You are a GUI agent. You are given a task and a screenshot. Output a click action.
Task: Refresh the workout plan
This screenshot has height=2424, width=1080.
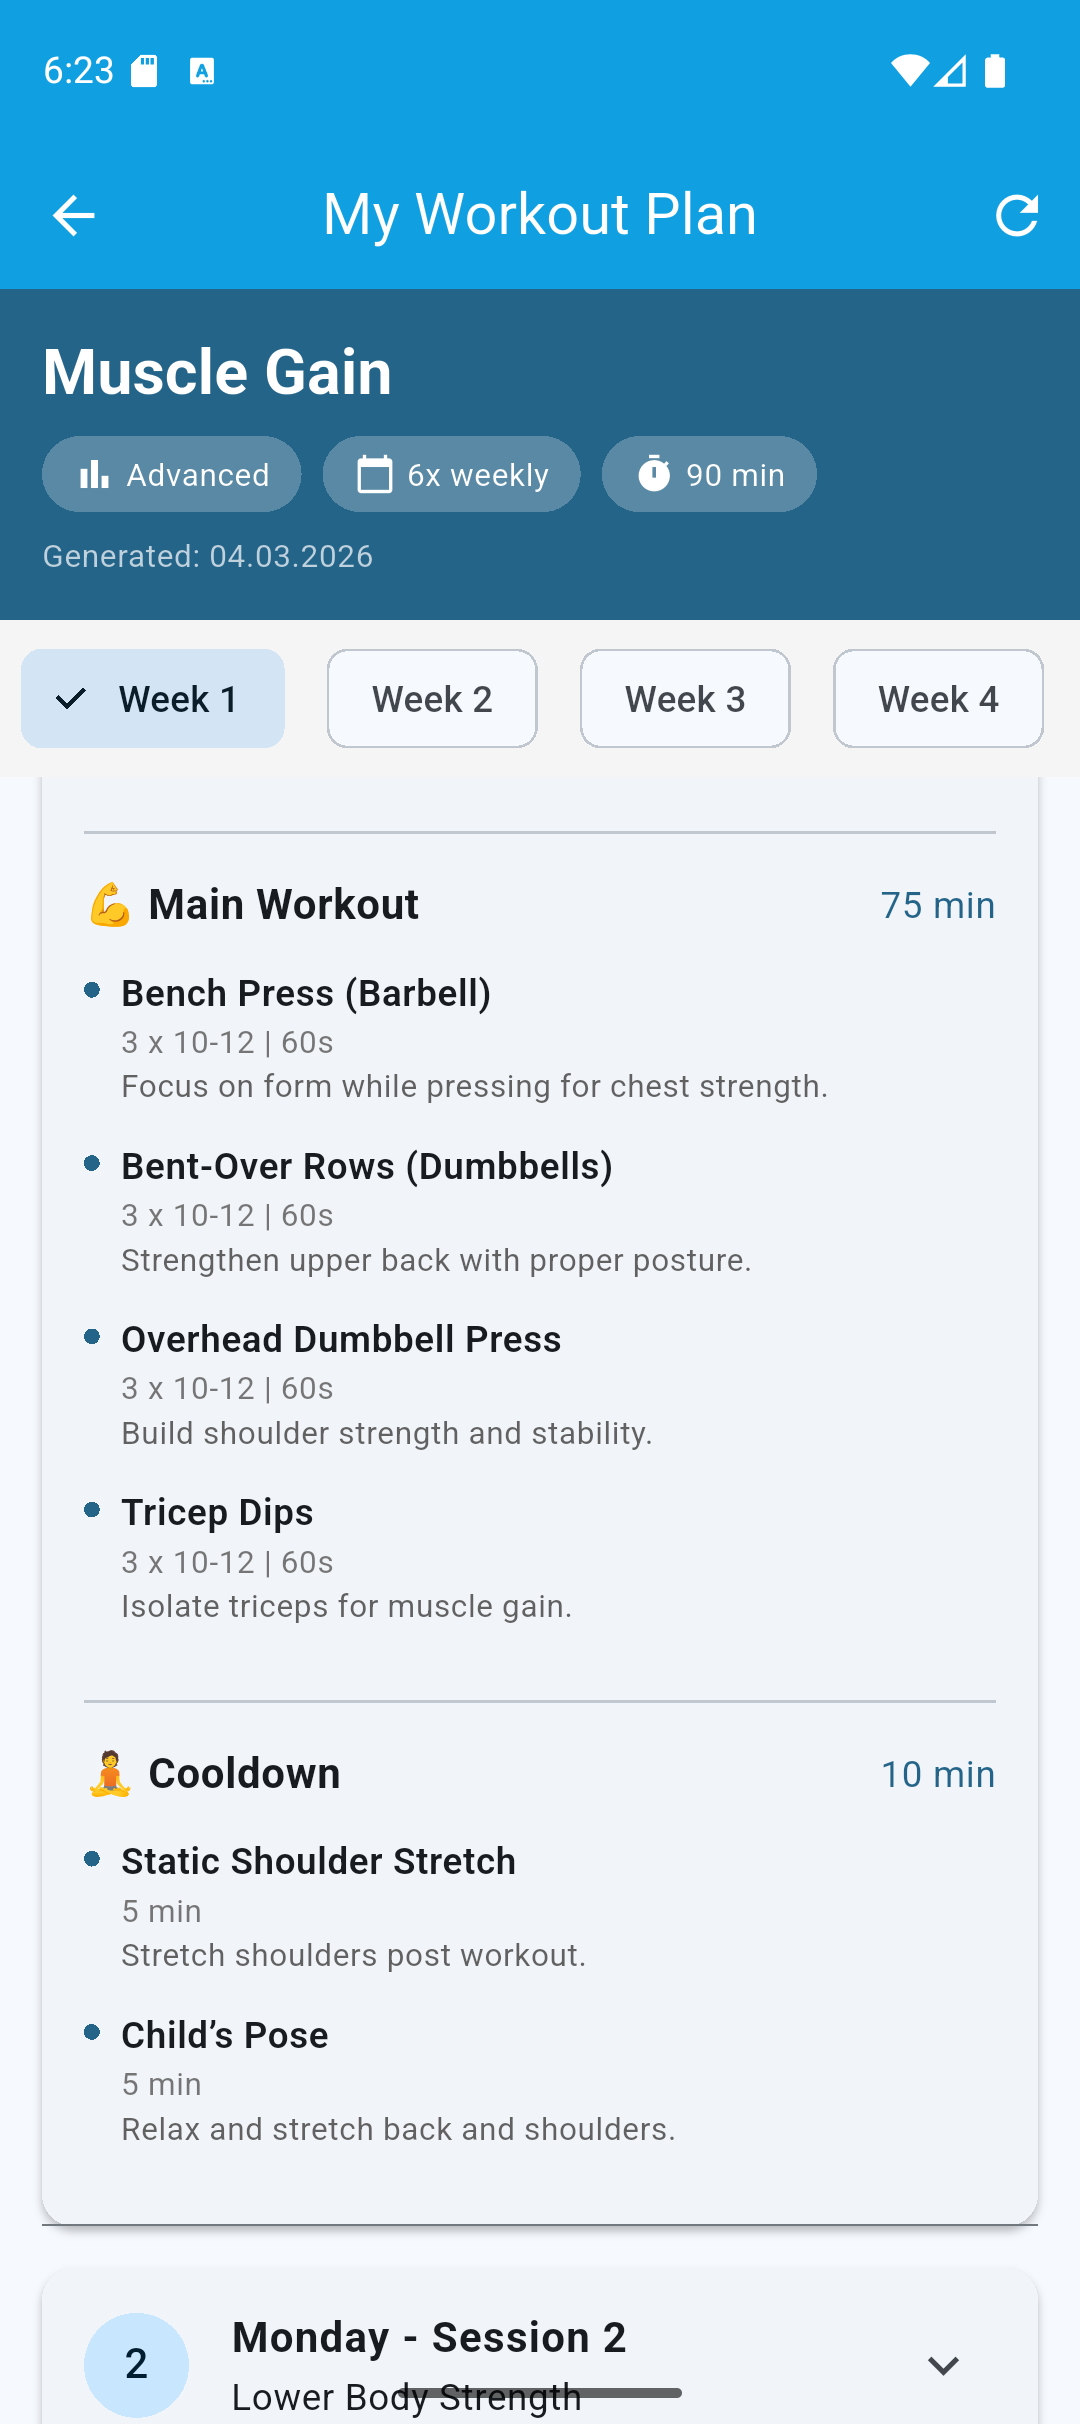(x=1017, y=214)
